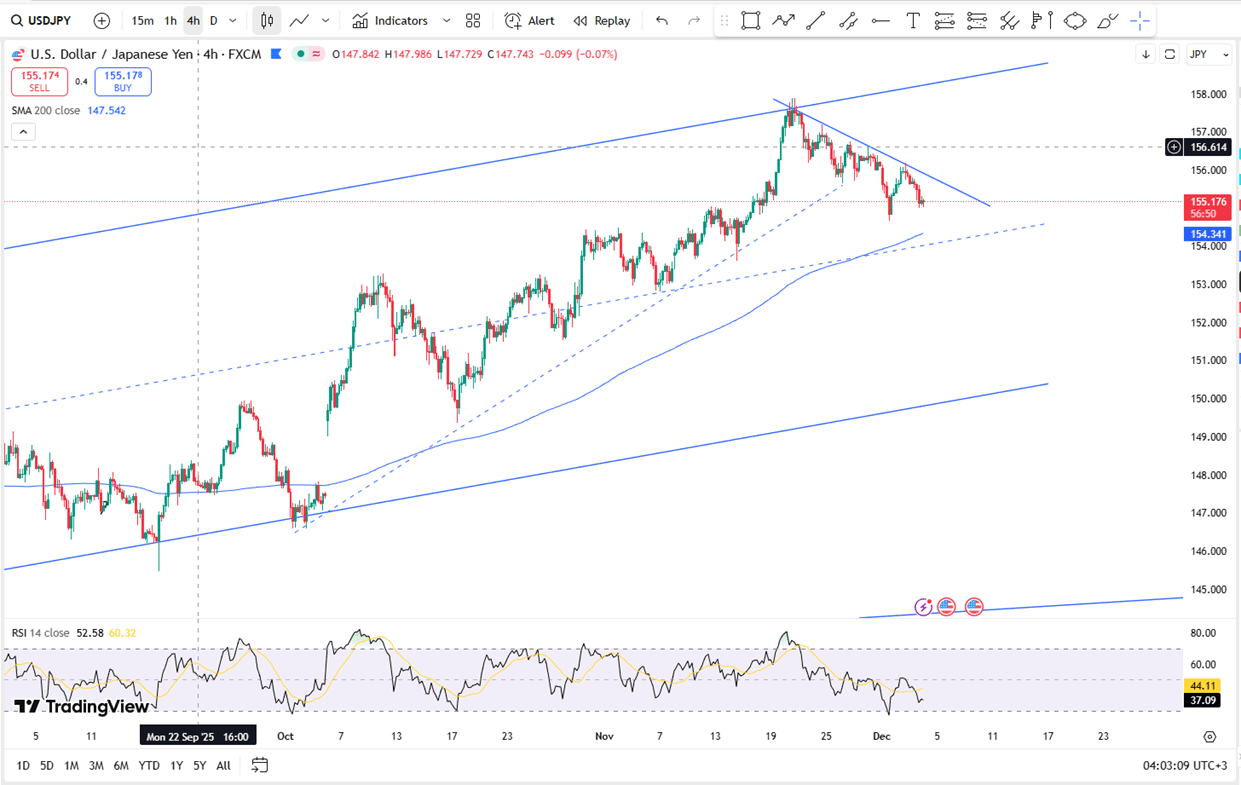Select the 3M date range
Screen dimensions: 1241x785
coord(96,765)
